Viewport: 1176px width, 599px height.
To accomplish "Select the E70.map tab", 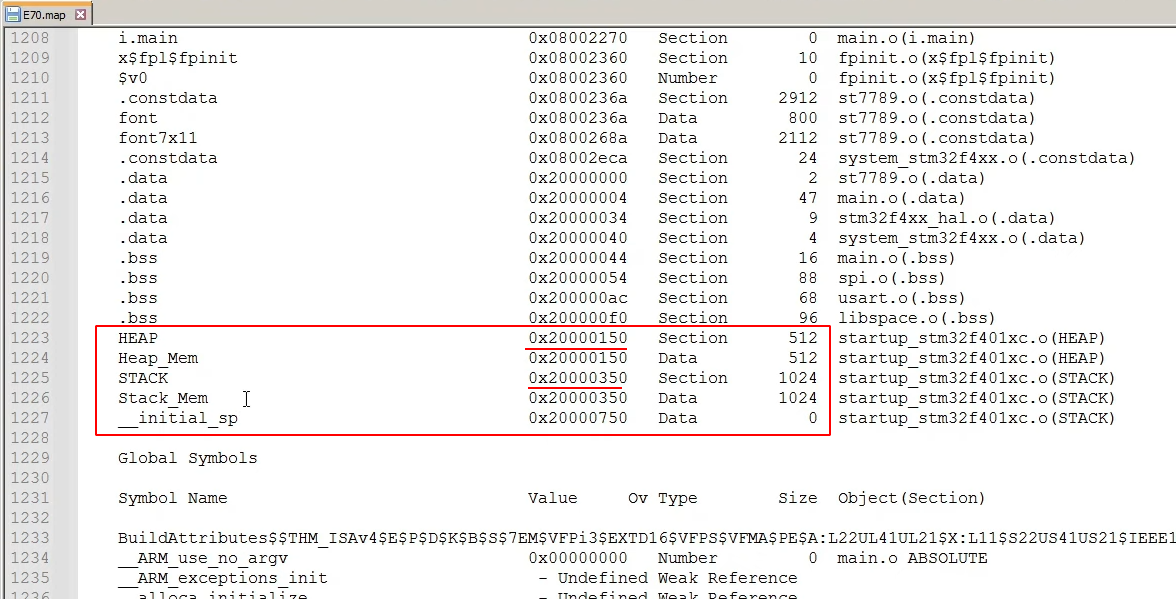I will click(45, 15).
